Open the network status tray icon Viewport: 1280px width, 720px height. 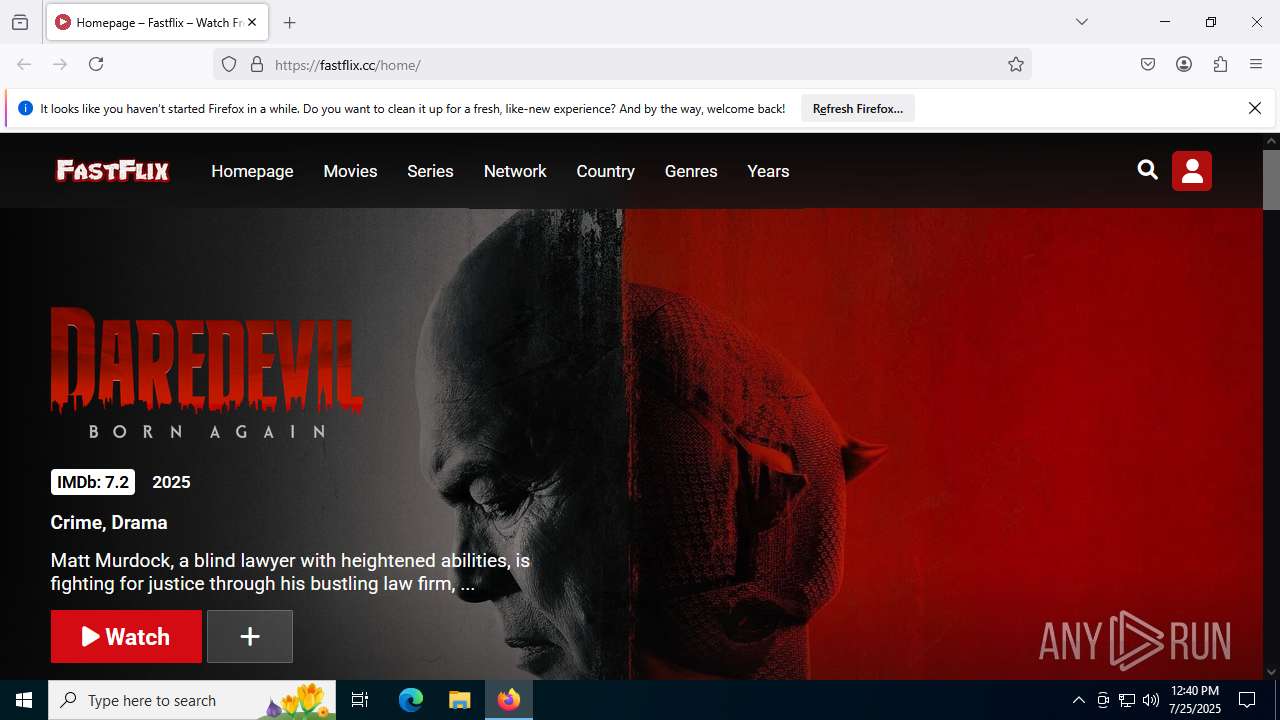point(1127,700)
